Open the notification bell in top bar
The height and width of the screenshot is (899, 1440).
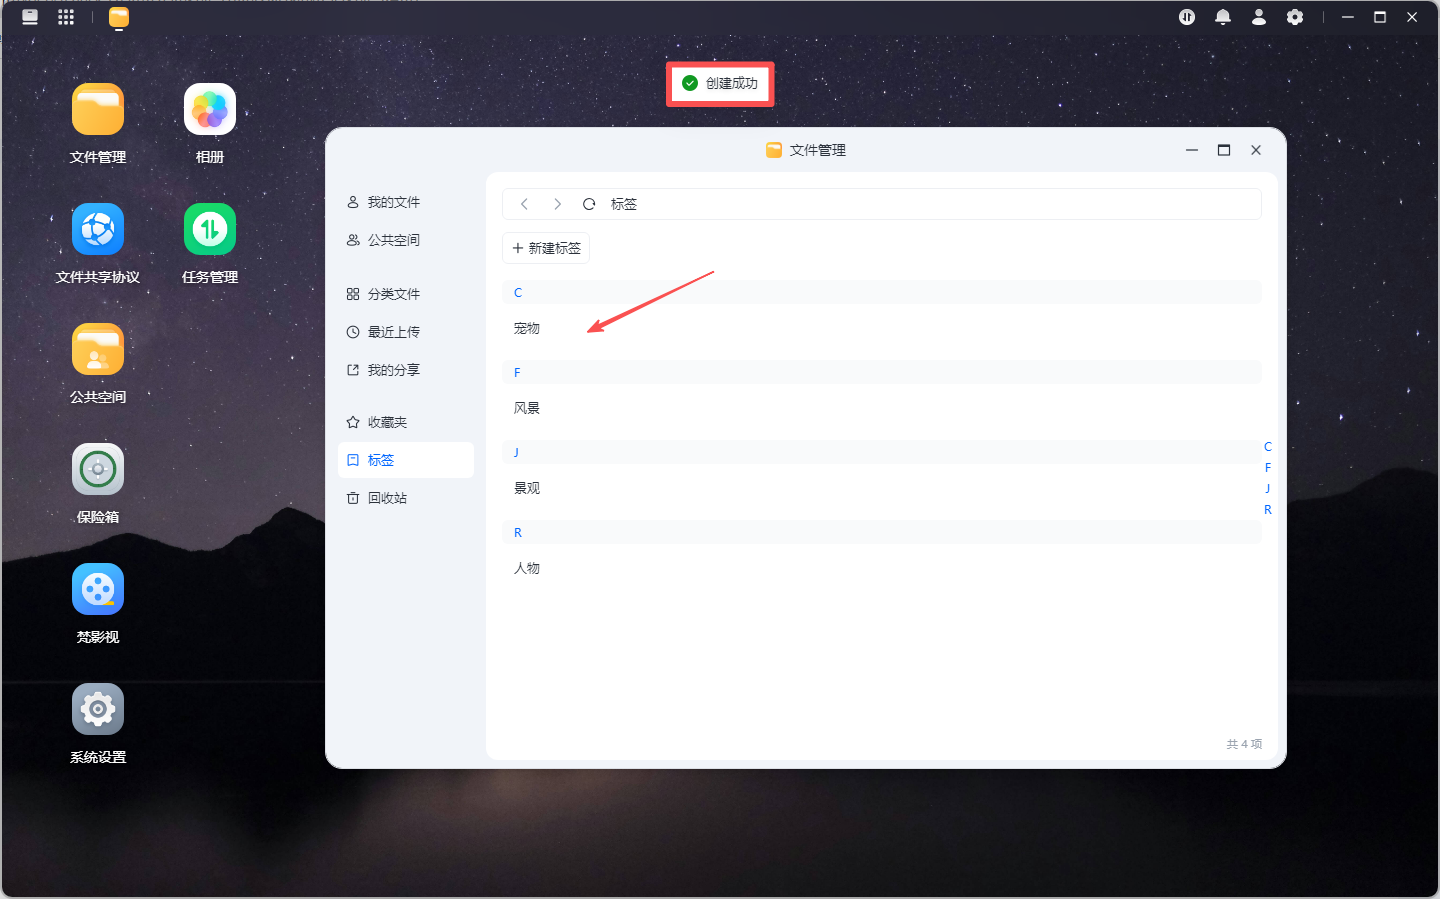pos(1223,17)
